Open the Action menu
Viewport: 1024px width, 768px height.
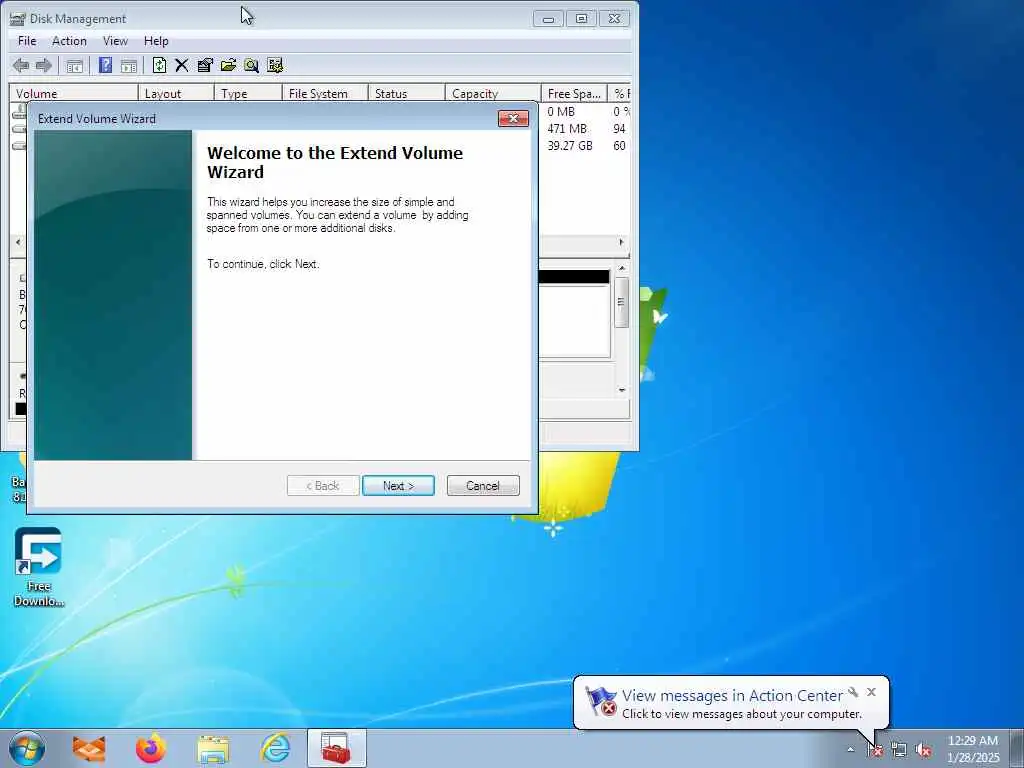[x=69, y=41]
